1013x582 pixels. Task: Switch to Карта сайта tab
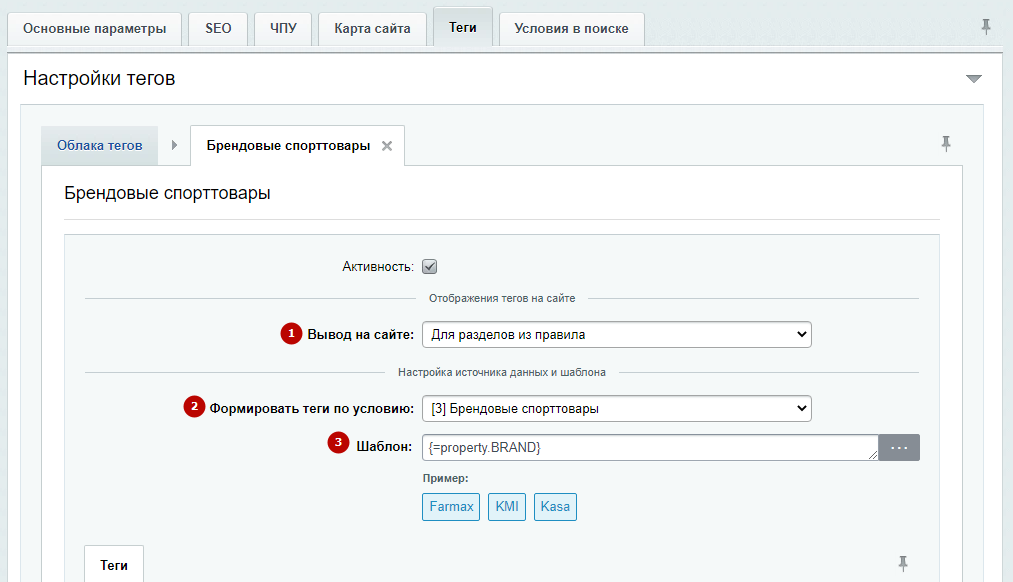coord(372,28)
